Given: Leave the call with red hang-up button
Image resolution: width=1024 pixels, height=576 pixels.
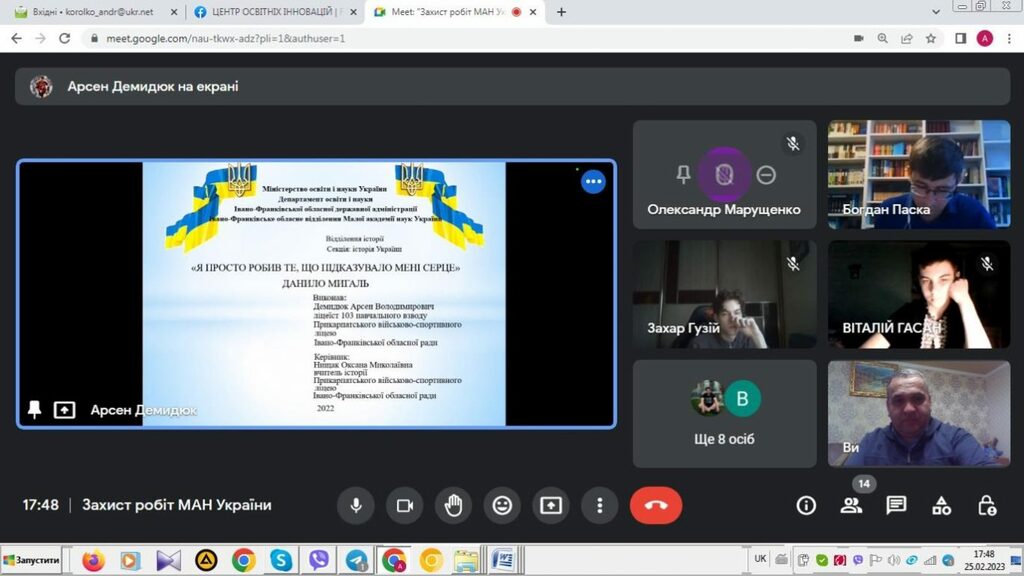Looking at the screenshot, I should (x=655, y=505).
